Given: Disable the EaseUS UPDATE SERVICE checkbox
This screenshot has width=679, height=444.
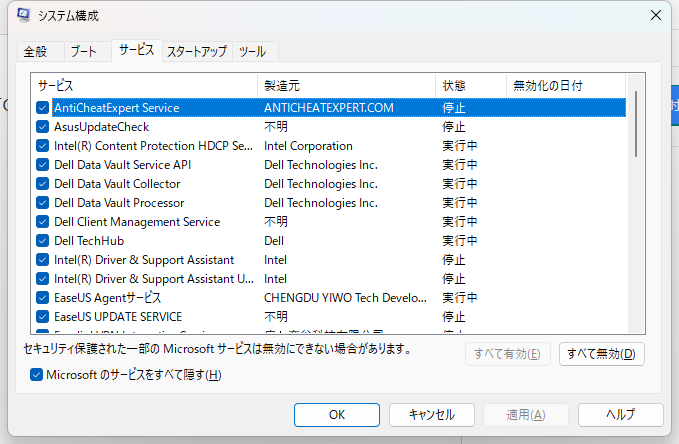Looking at the screenshot, I should pyautogui.click(x=42, y=317).
